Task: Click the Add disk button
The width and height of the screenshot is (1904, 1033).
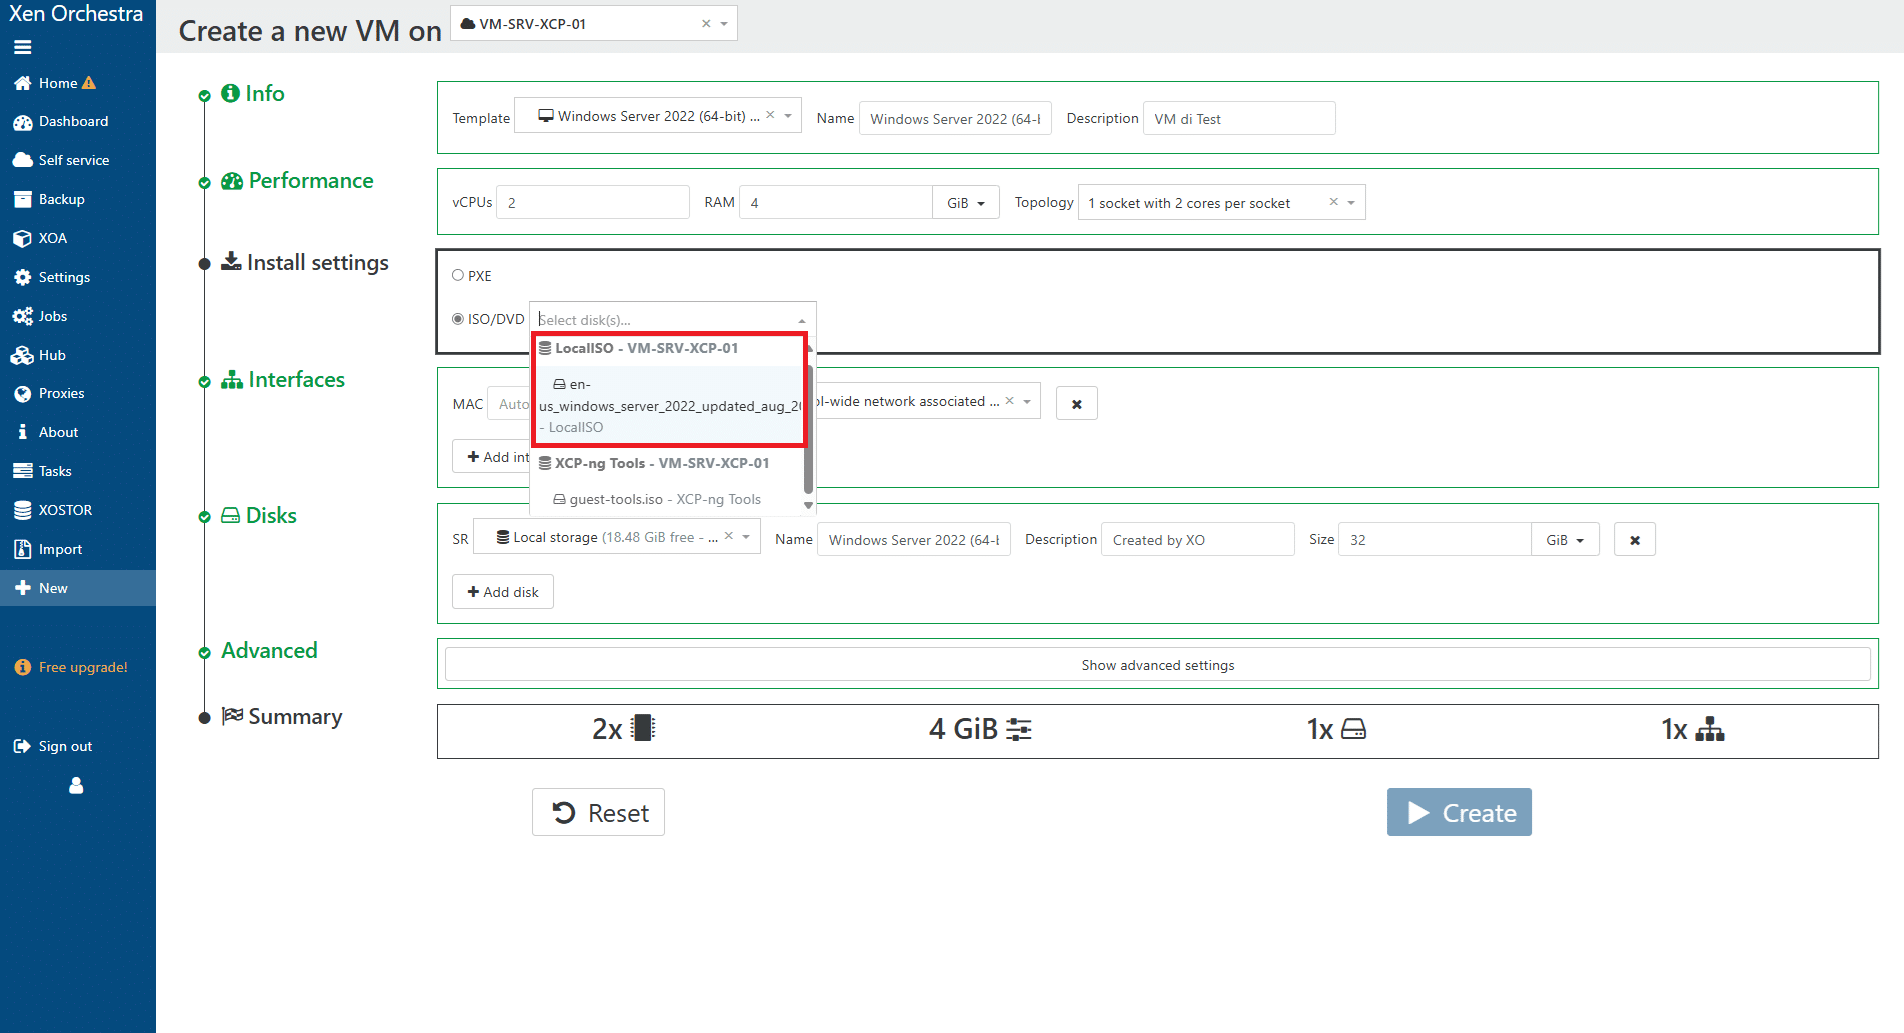Action: tap(503, 592)
